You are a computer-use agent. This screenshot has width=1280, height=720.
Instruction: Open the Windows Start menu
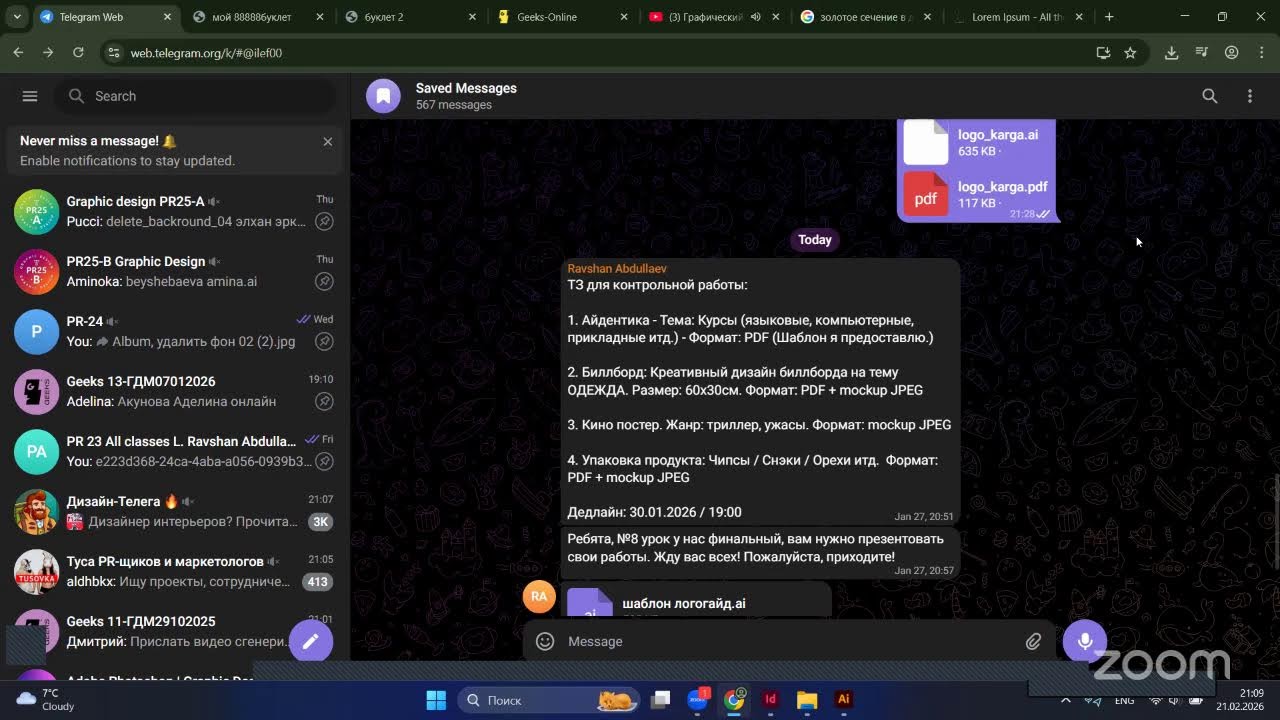tap(436, 700)
